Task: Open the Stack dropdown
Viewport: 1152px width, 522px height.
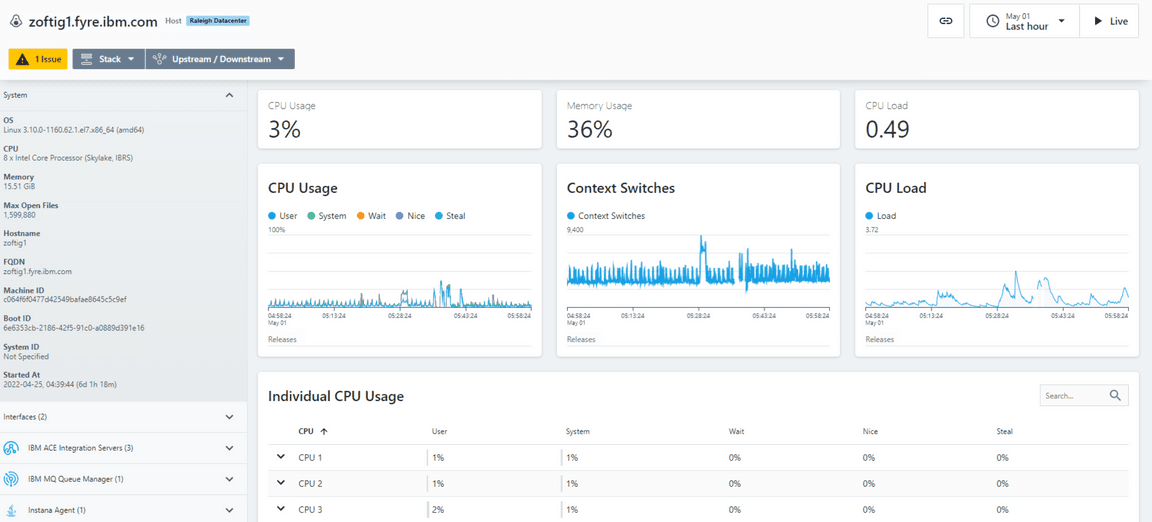Action: [108, 59]
